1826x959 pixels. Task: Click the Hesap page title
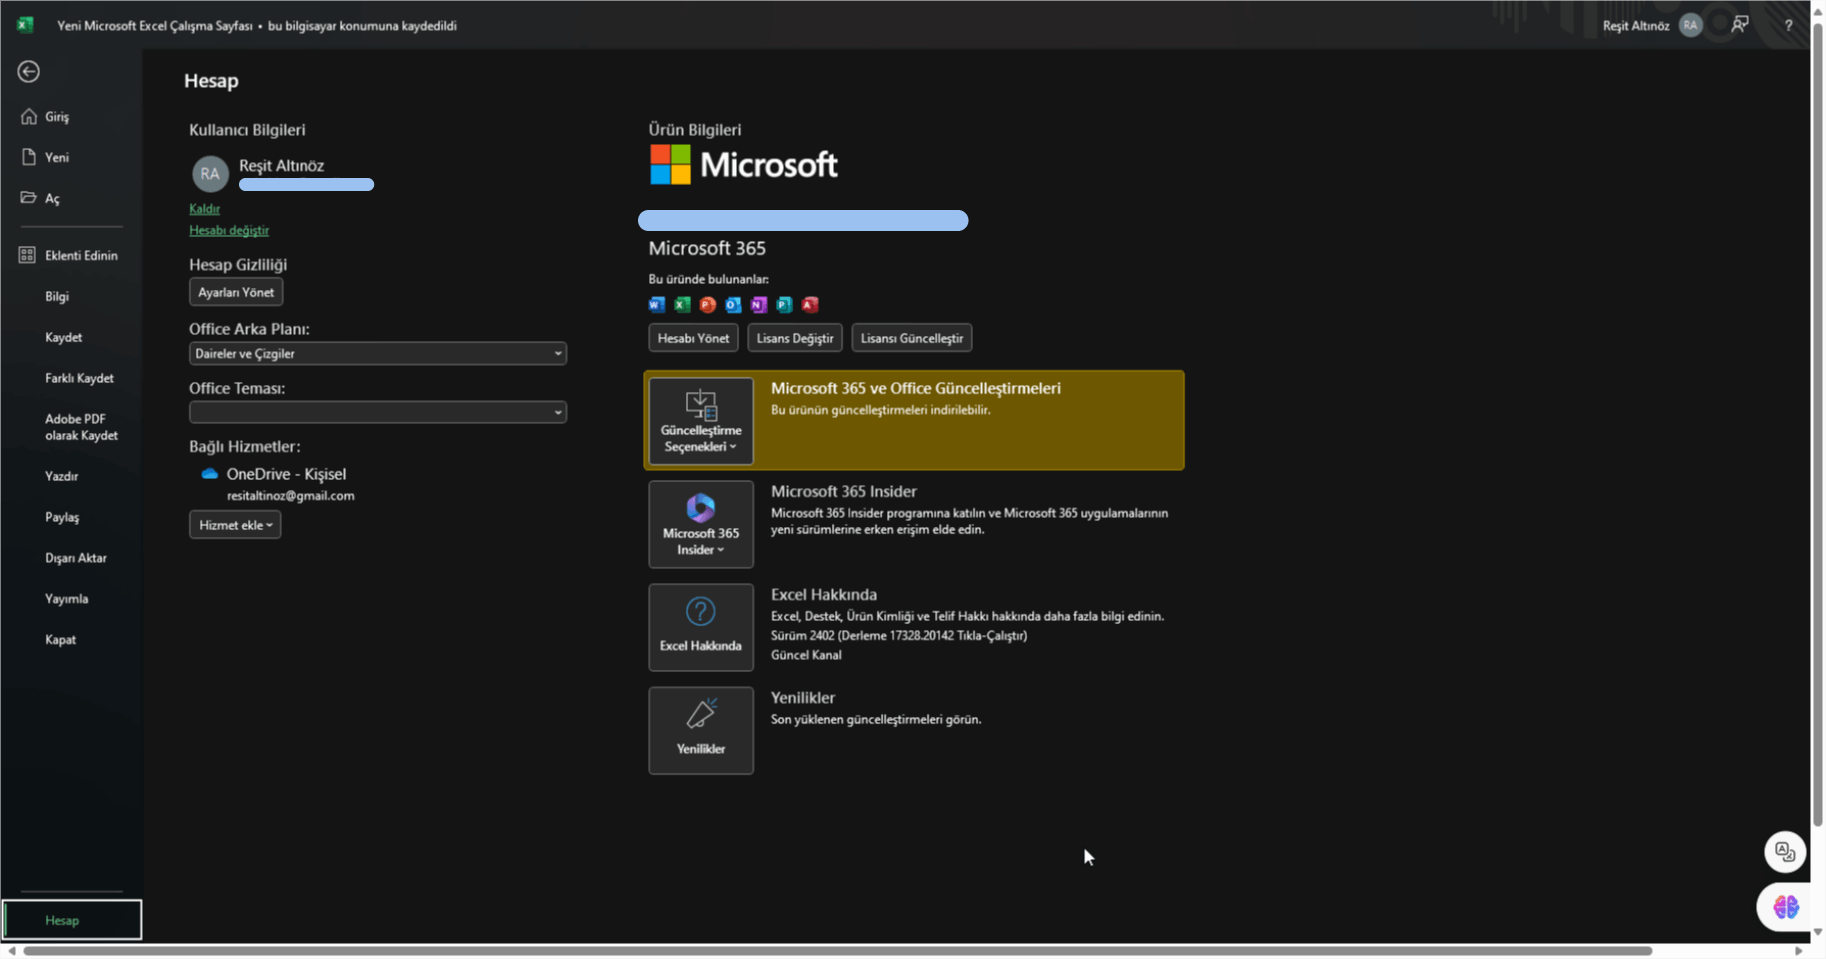click(211, 81)
